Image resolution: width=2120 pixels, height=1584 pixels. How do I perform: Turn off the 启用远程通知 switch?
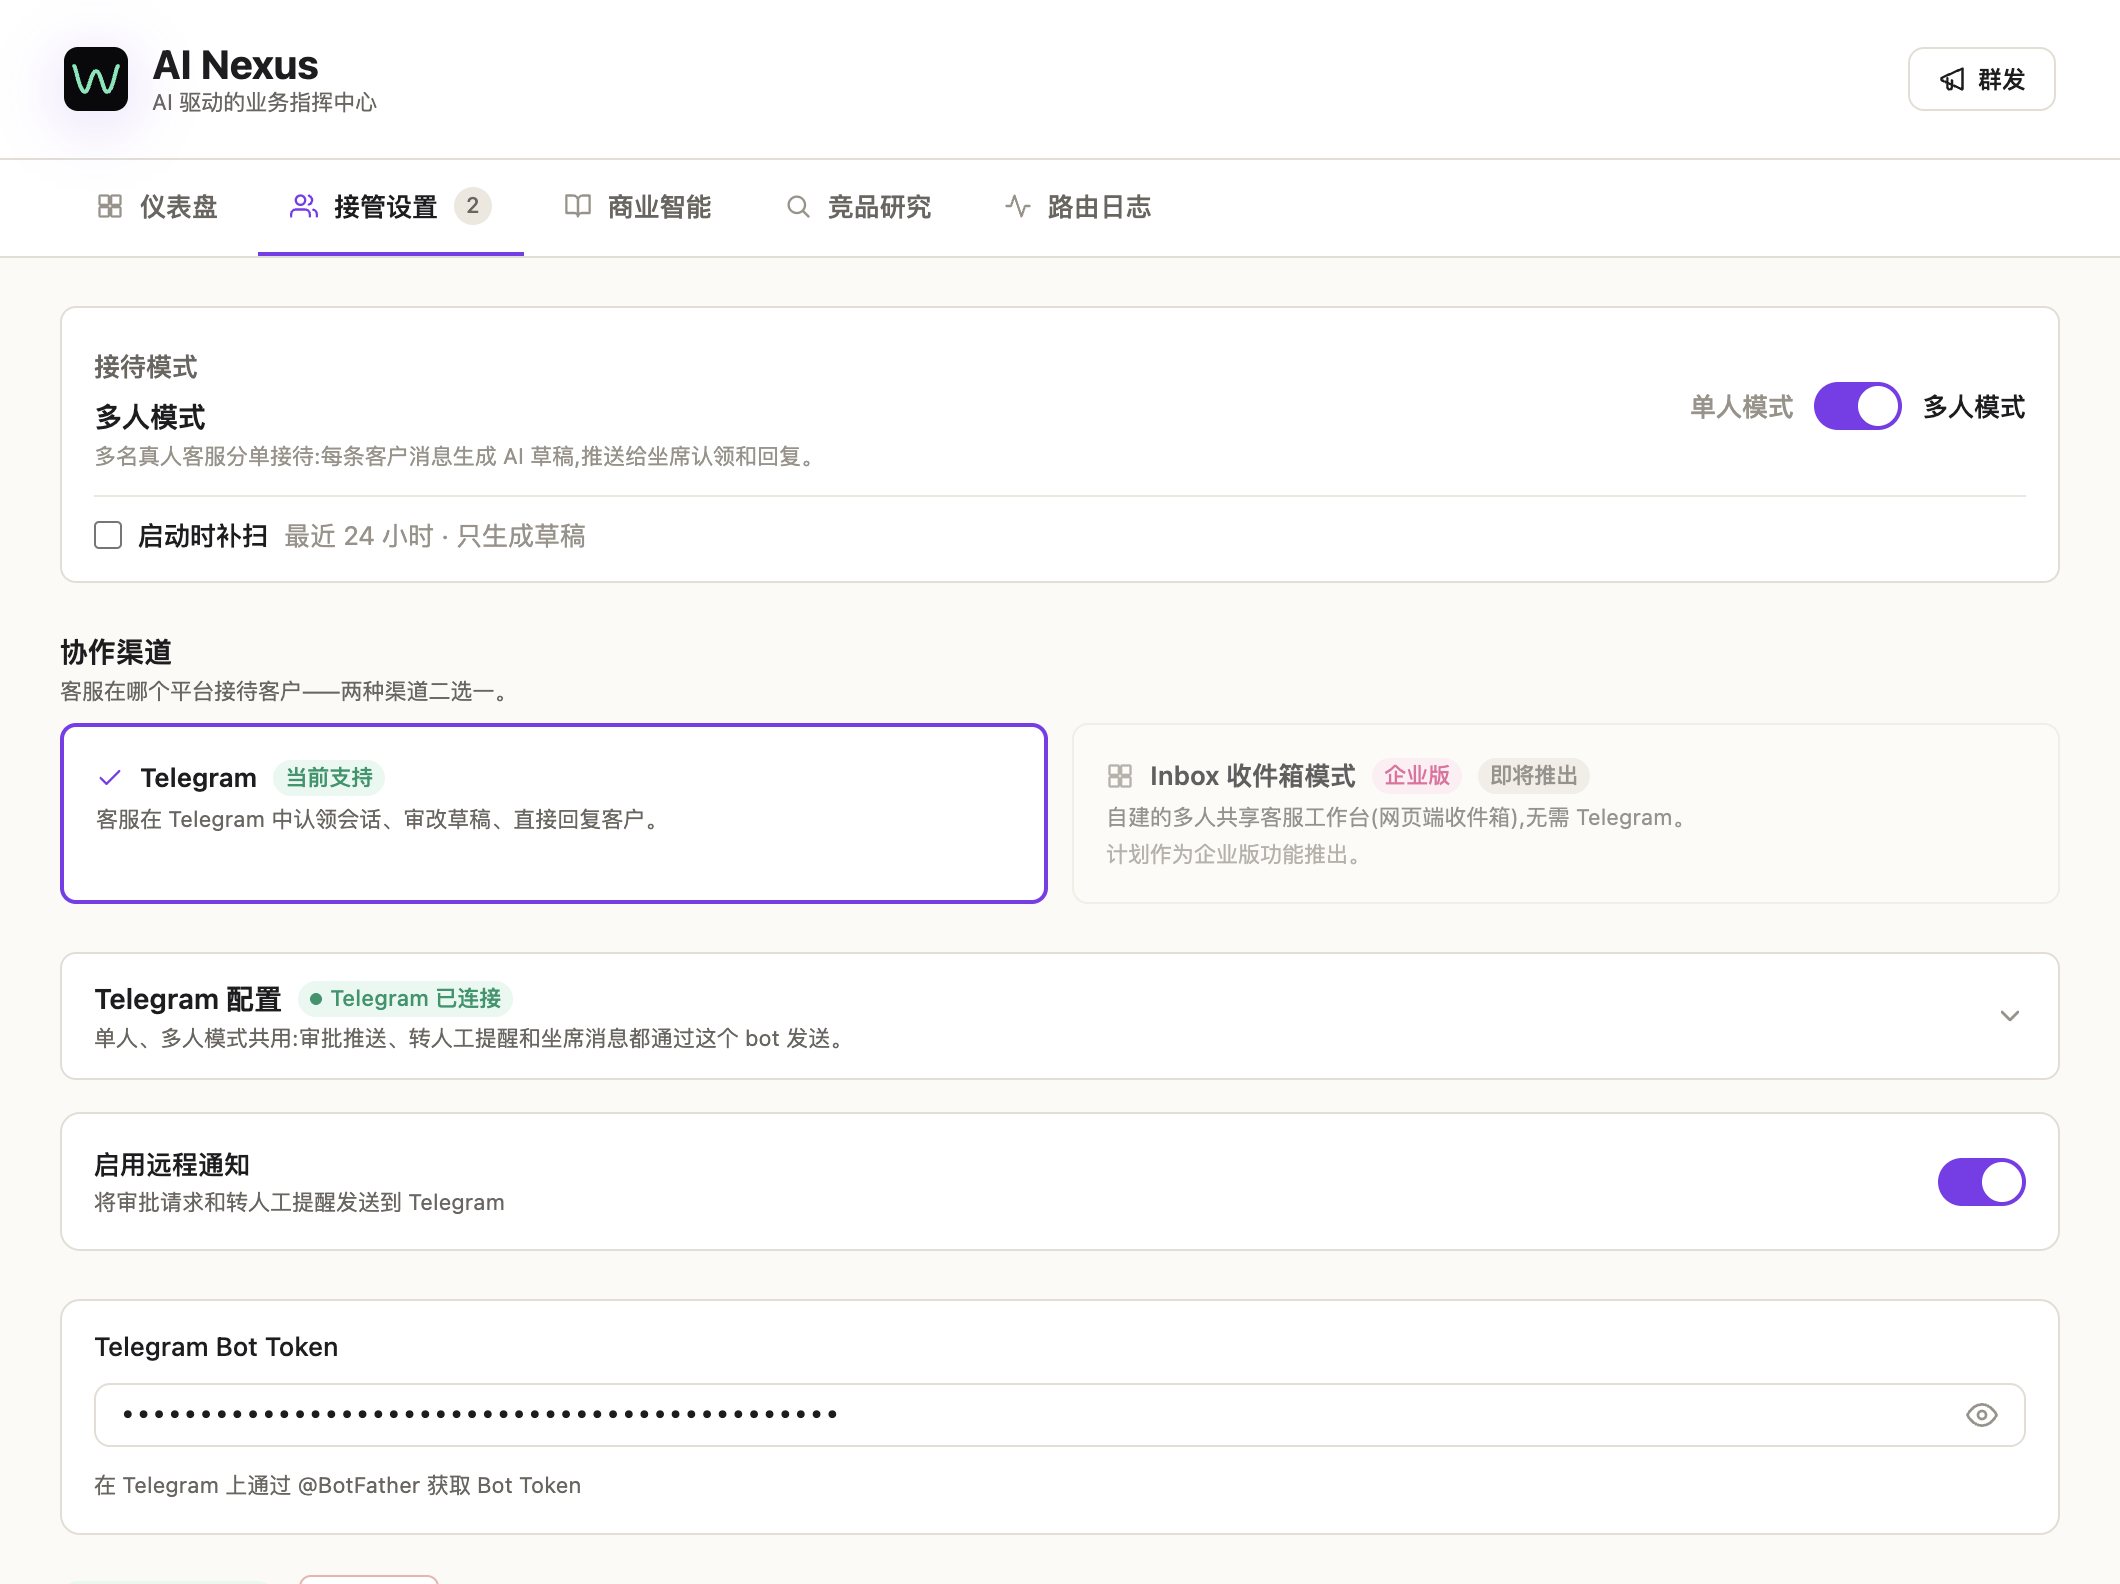tap(1982, 1182)
